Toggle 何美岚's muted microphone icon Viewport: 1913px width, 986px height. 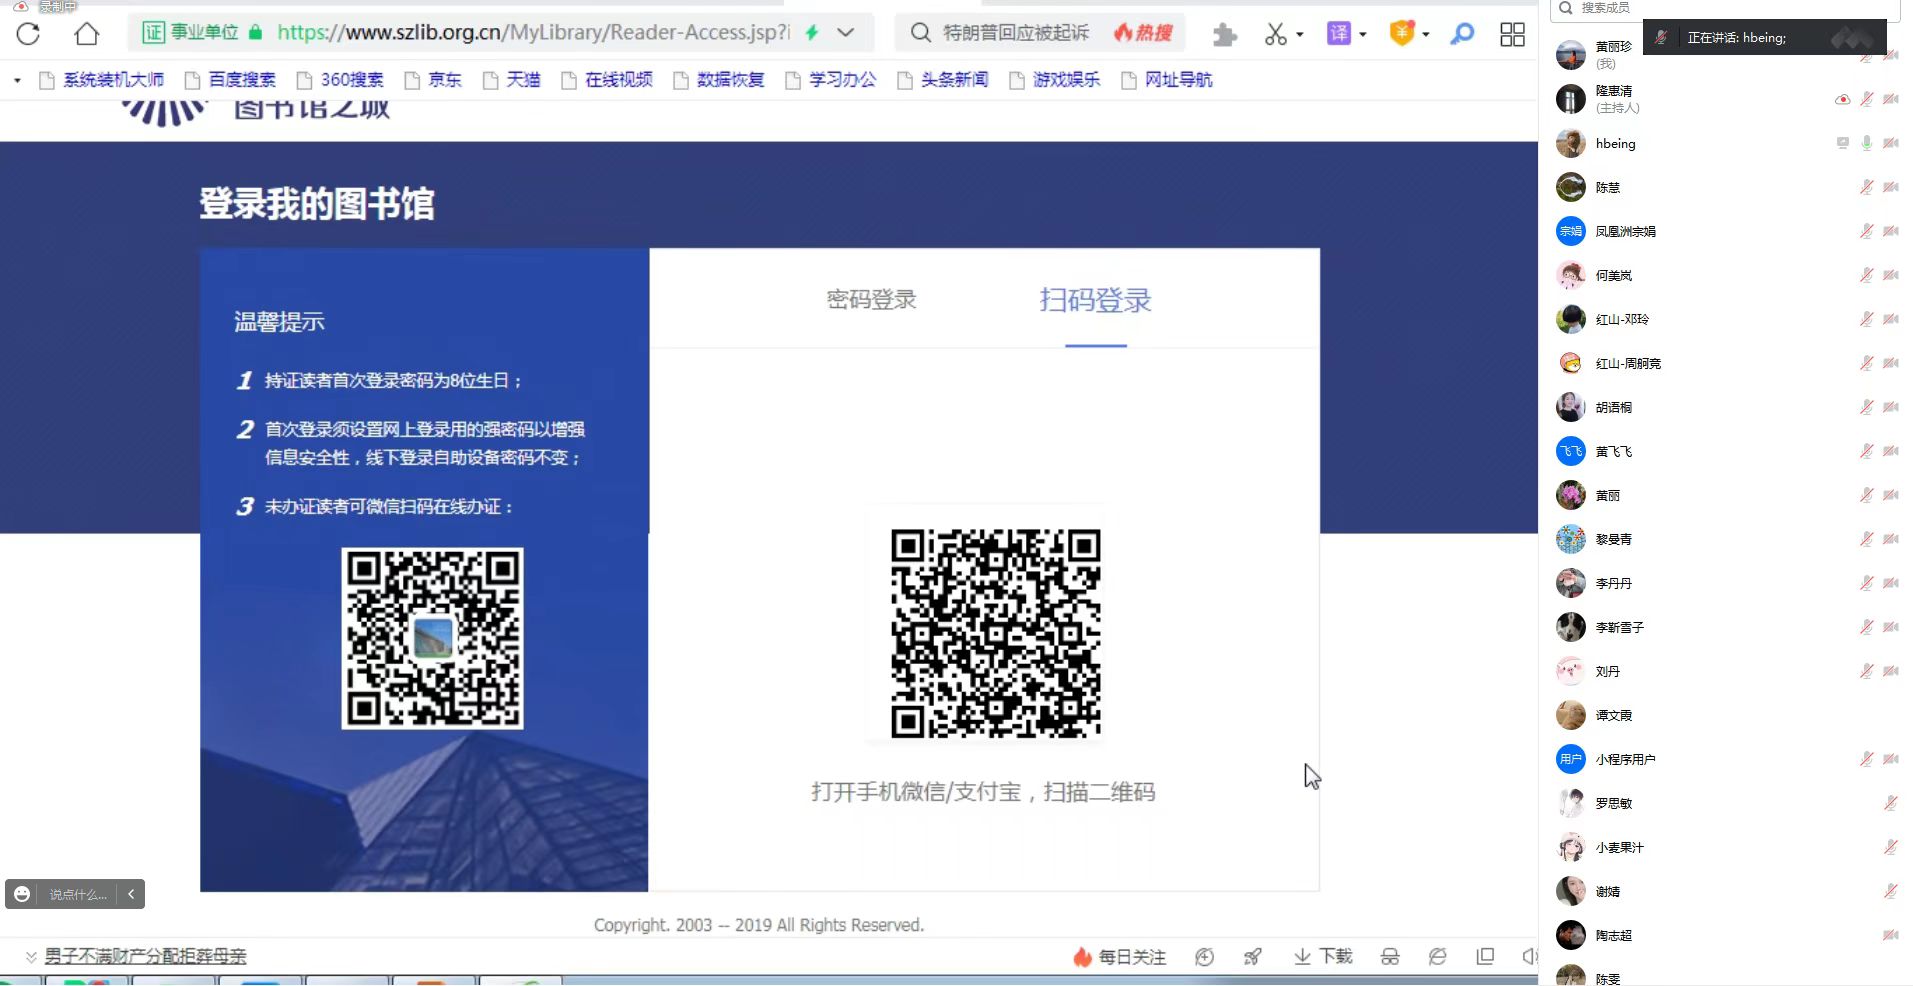pos(1866,275)
